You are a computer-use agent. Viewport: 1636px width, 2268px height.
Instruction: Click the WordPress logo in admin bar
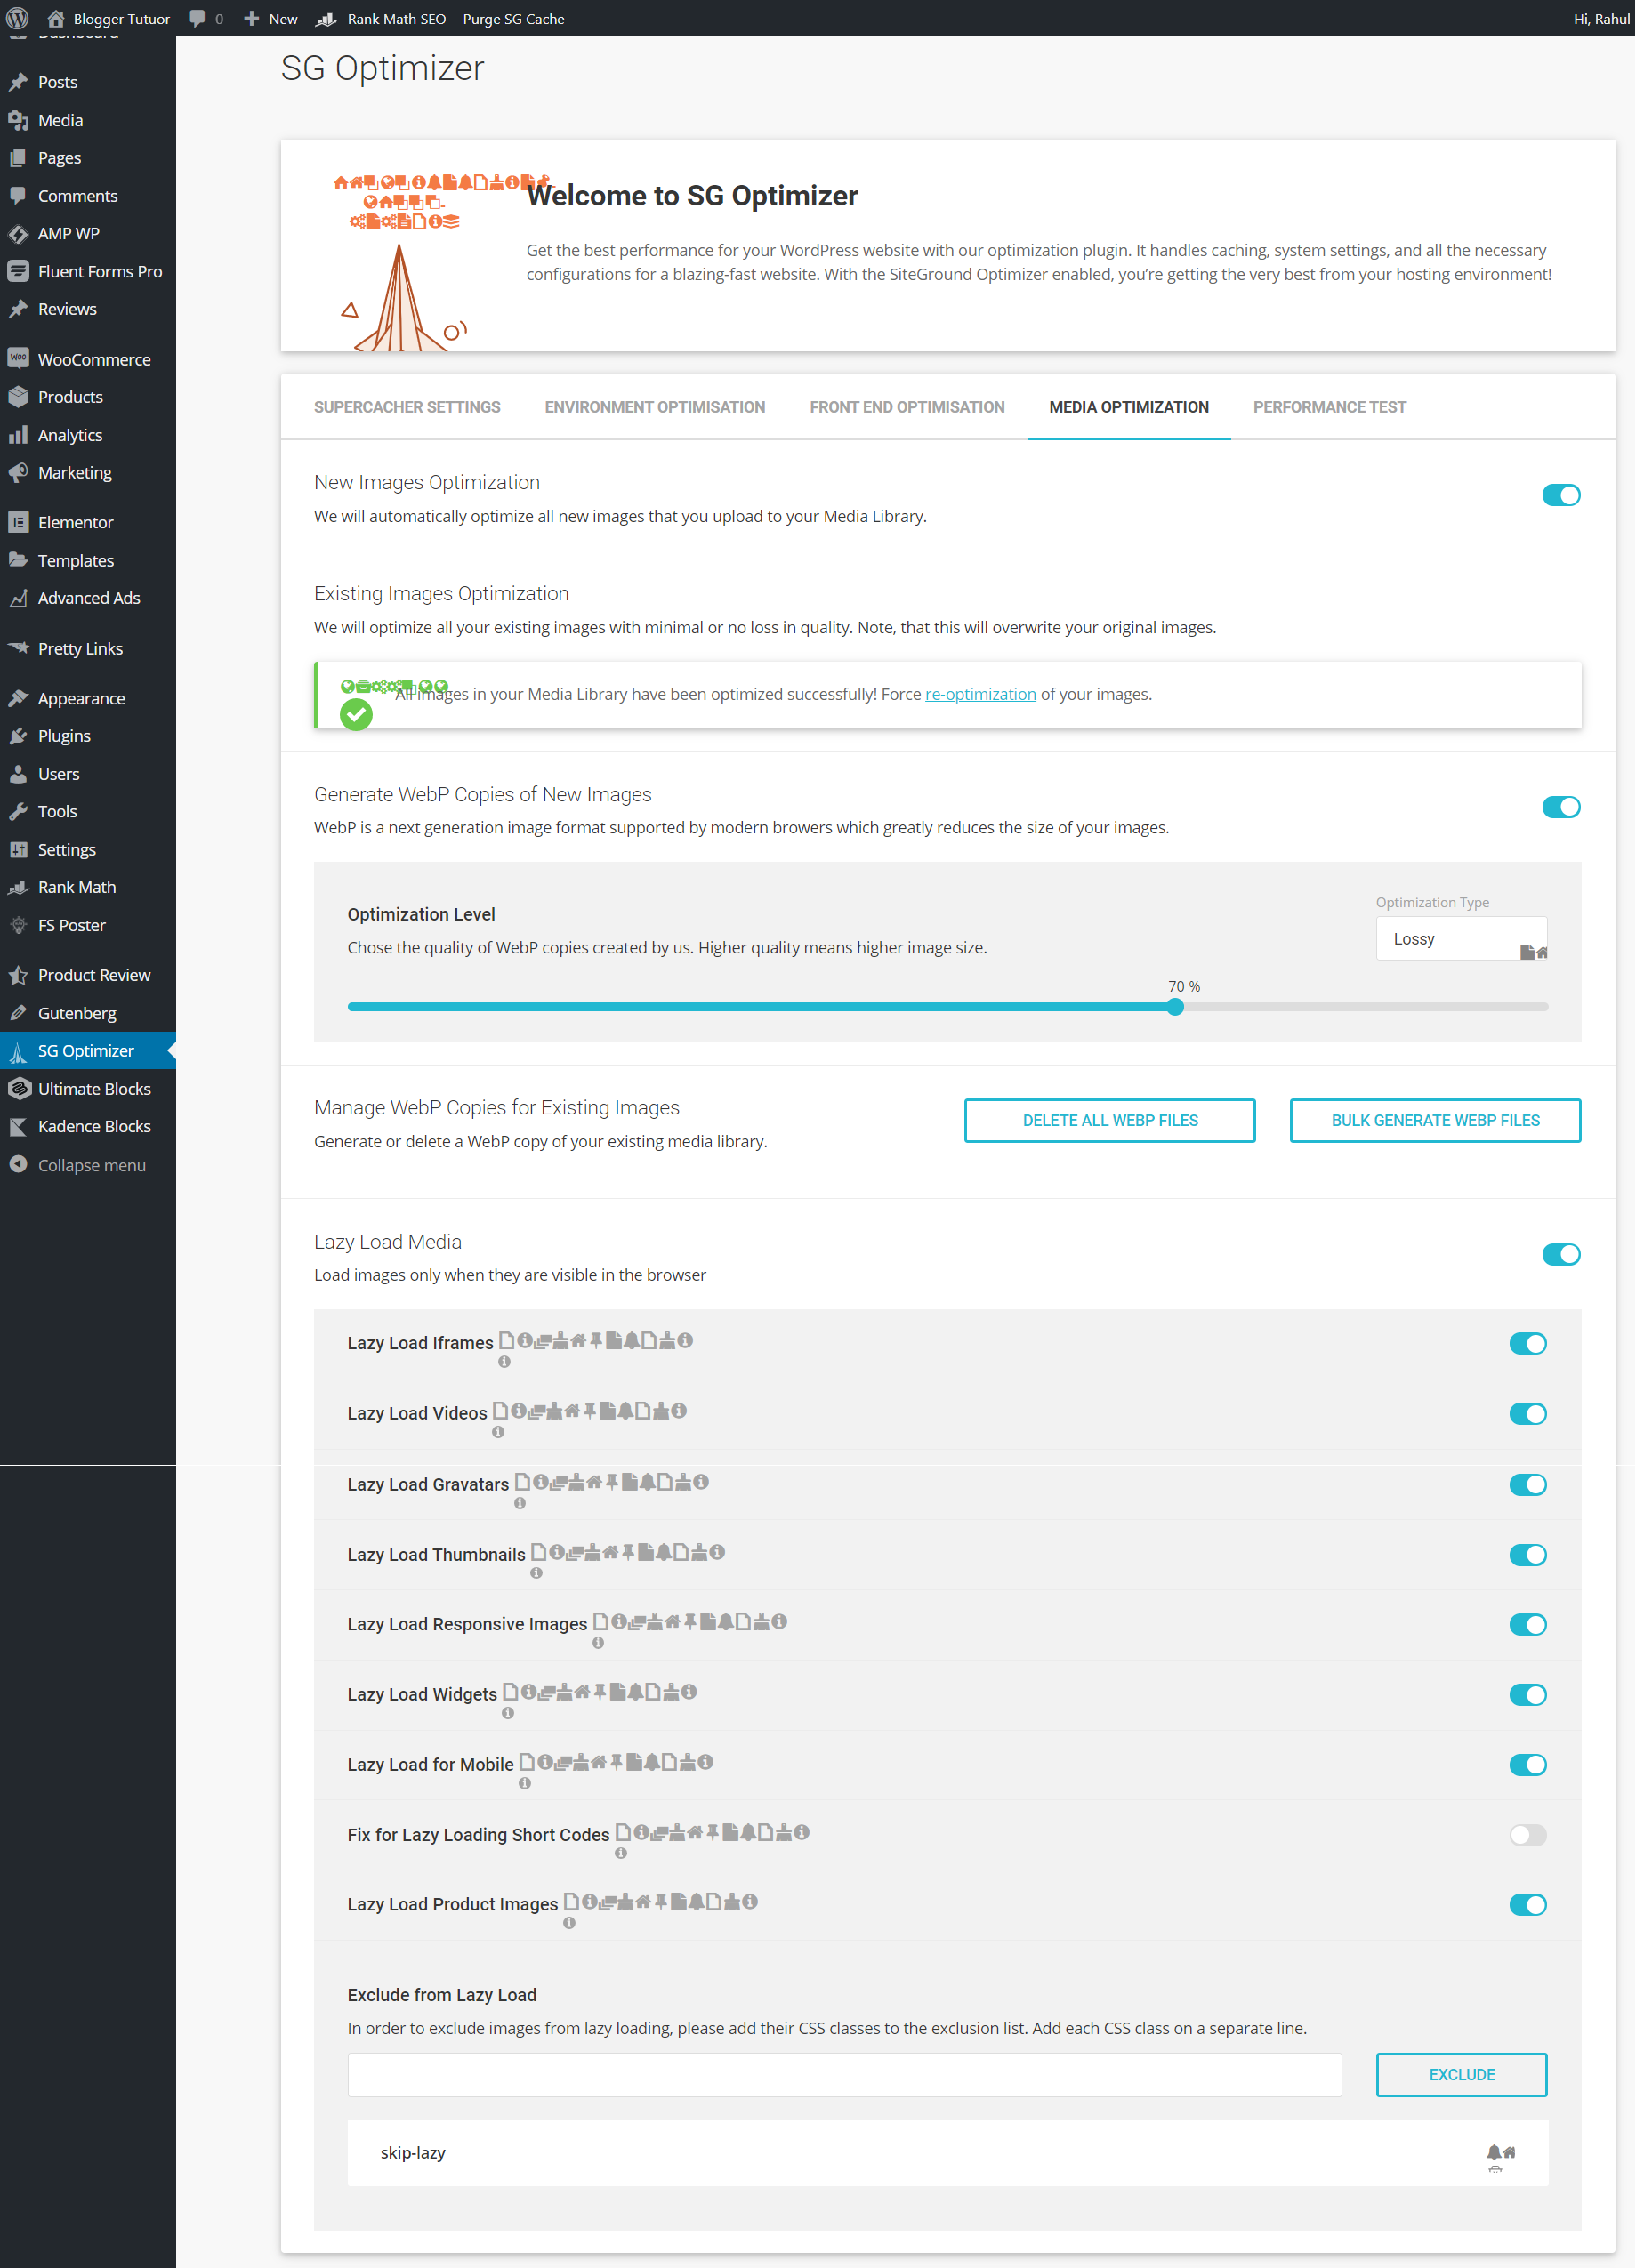click(x=17, y=18)
